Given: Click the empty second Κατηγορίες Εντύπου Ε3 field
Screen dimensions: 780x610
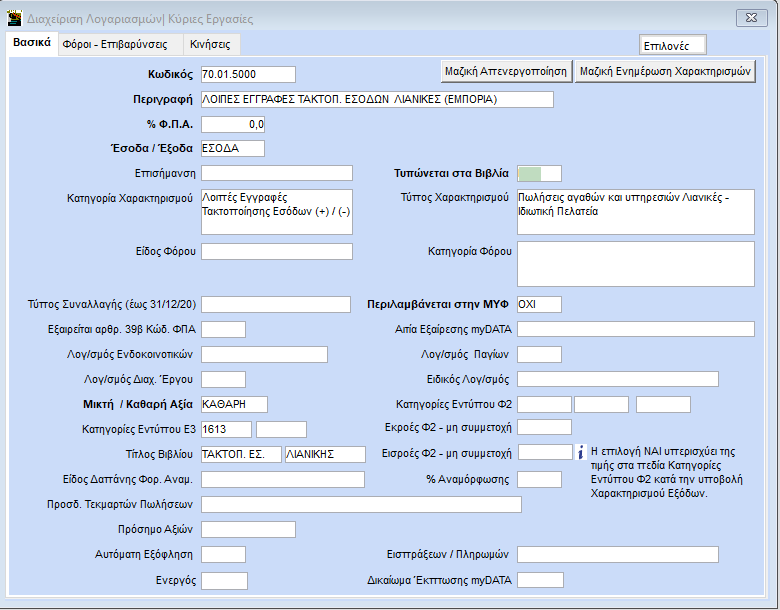Looking at the screenshot, I should [x=281, y=429].
